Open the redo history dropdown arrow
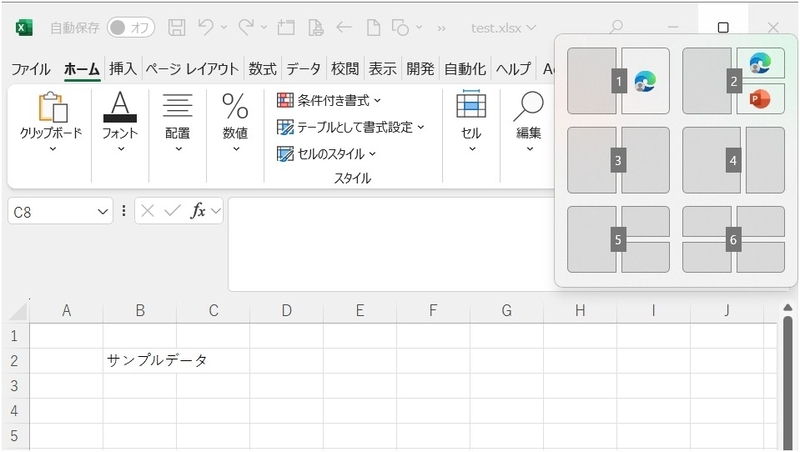The width and height of the screenshot is (800, 452). point(264,28)
